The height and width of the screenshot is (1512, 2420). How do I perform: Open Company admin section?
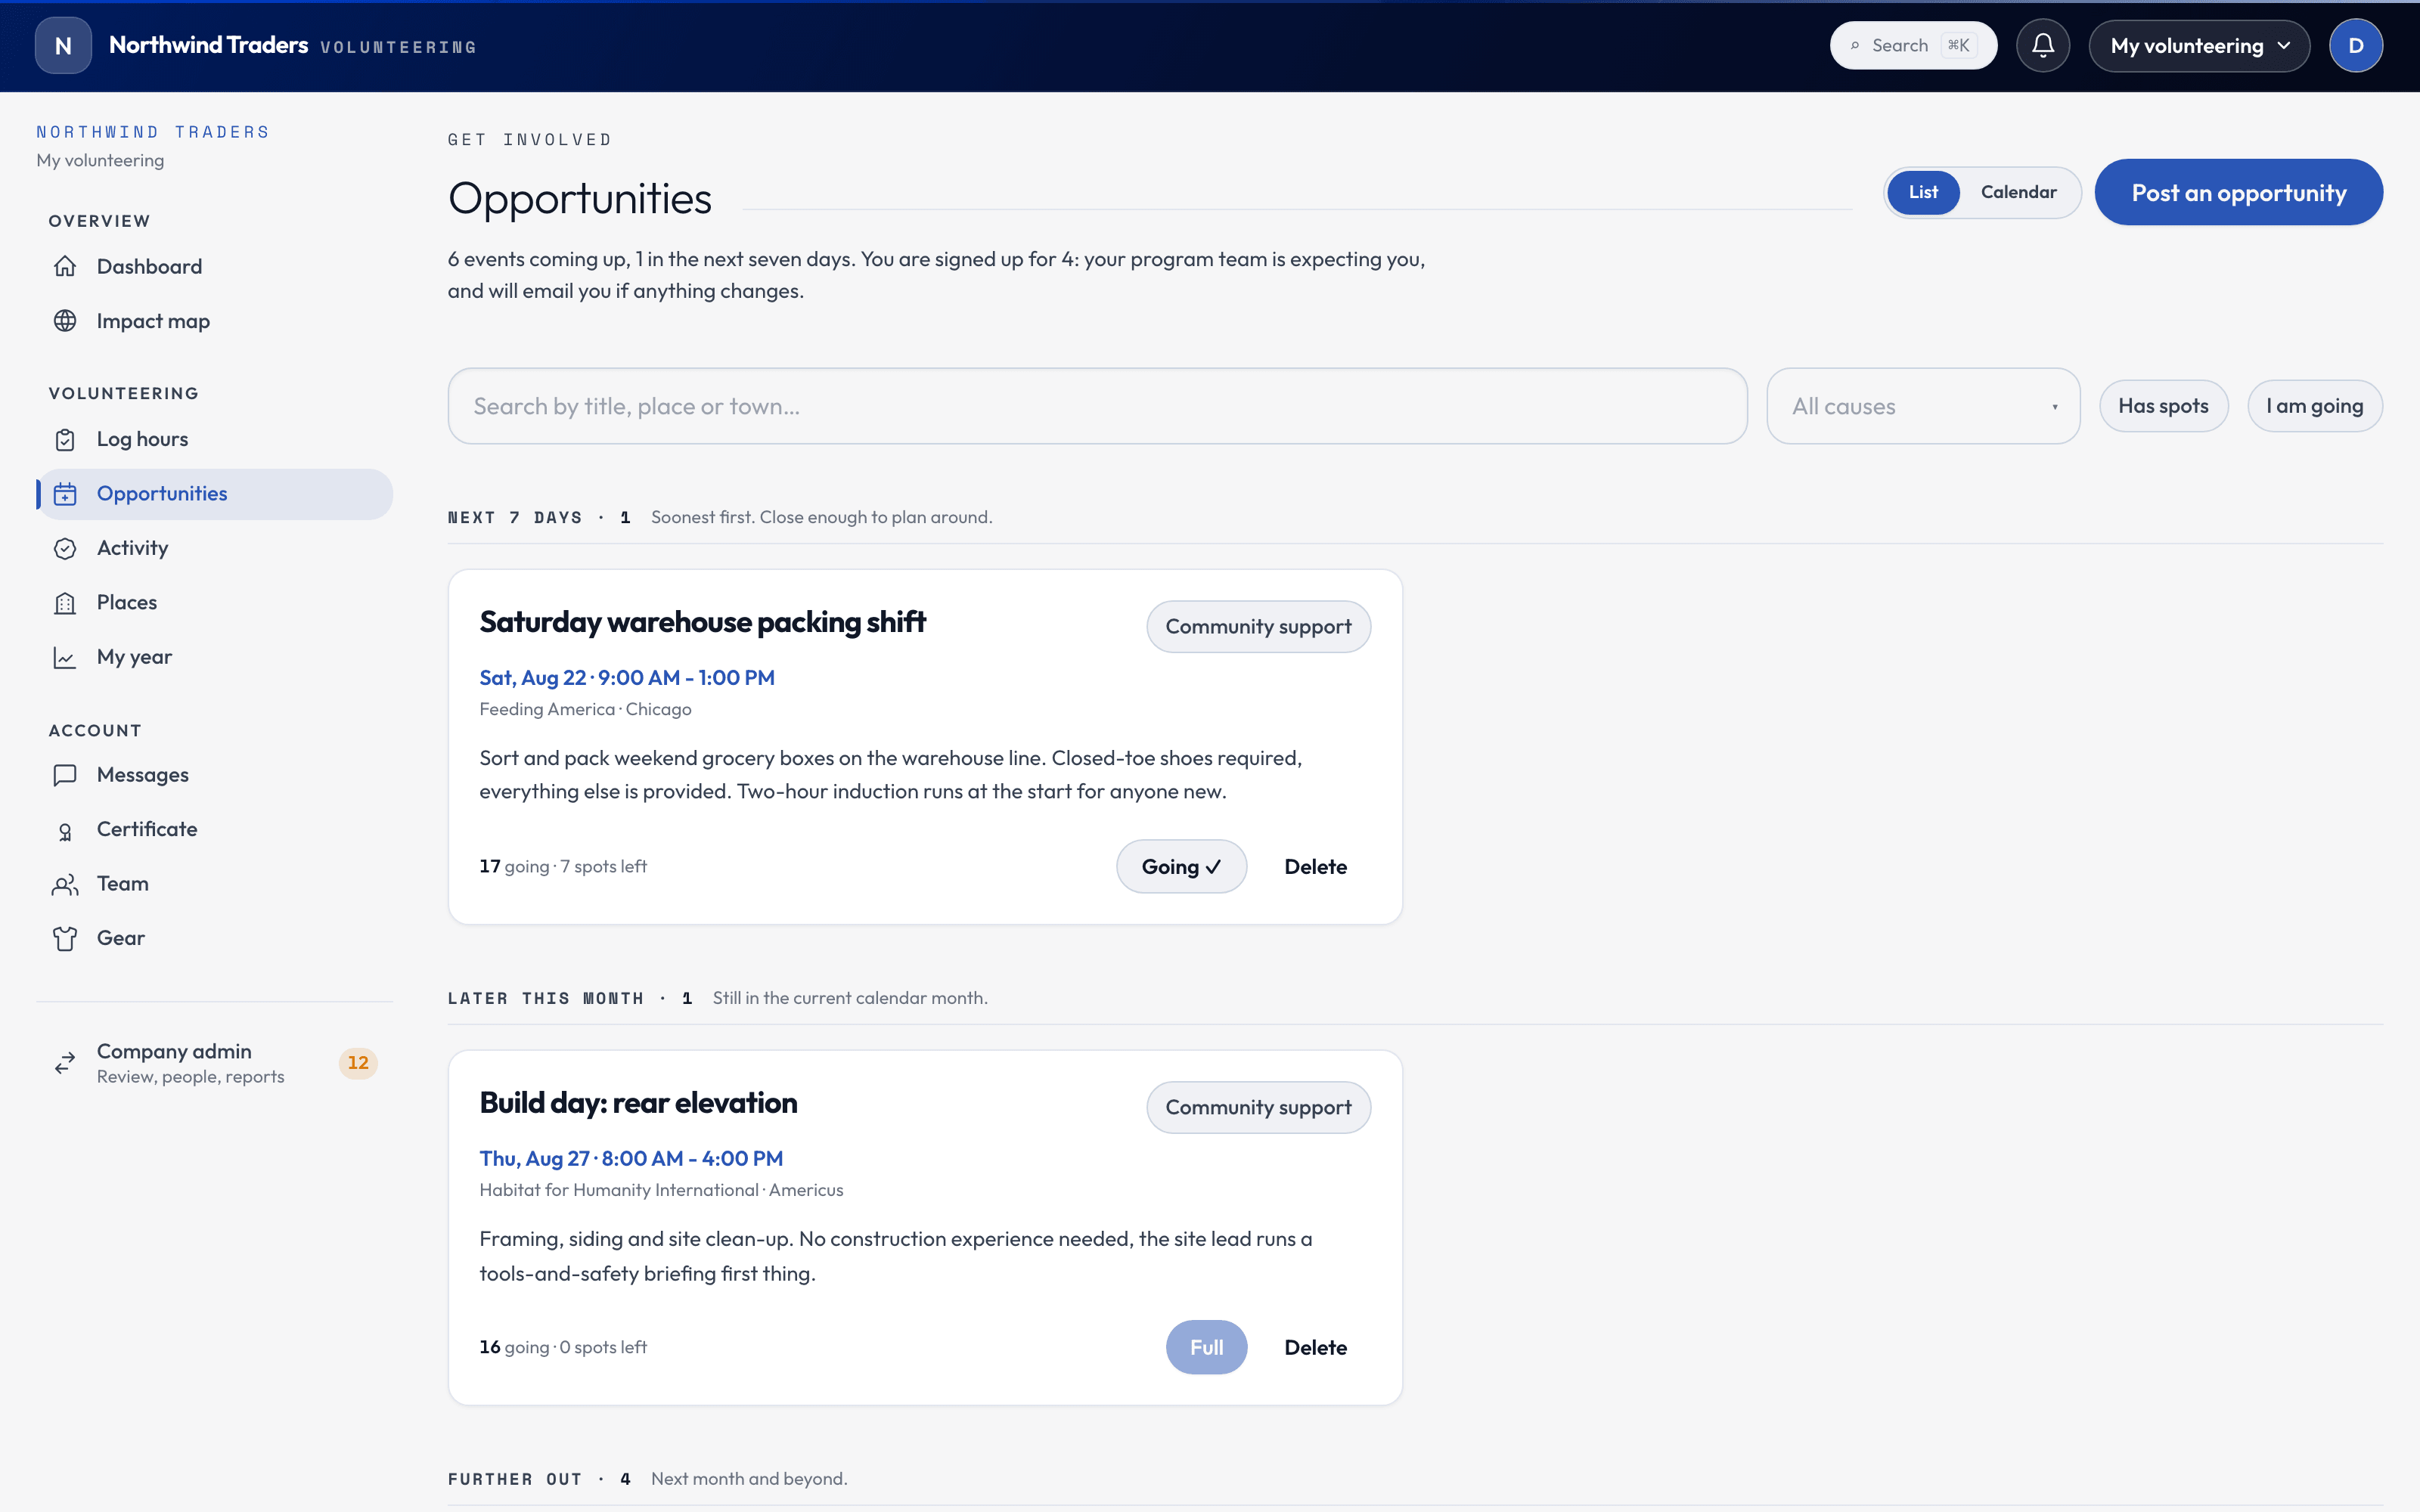(x=214, y=1063)
